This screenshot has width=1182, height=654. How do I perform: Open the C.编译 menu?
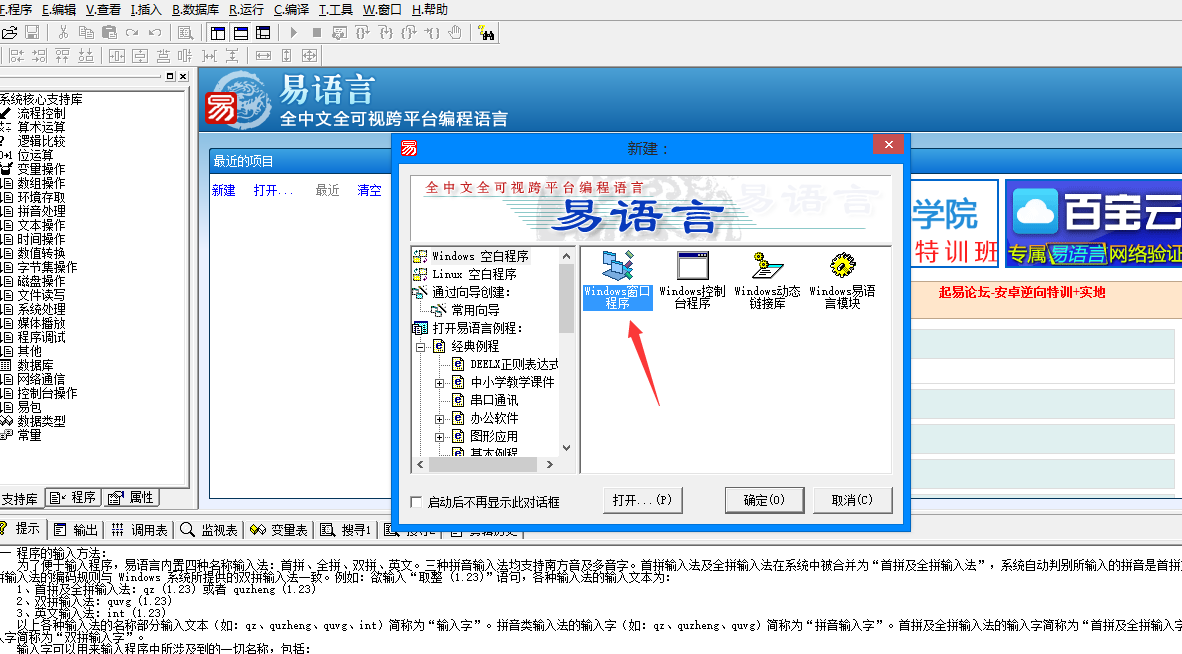point(292,9)
